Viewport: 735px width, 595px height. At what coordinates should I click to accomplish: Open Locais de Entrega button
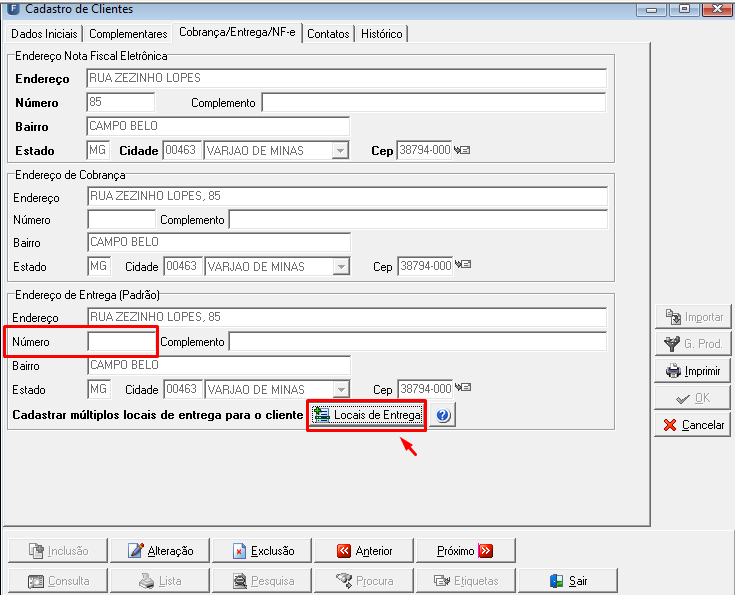click(367, 415)
